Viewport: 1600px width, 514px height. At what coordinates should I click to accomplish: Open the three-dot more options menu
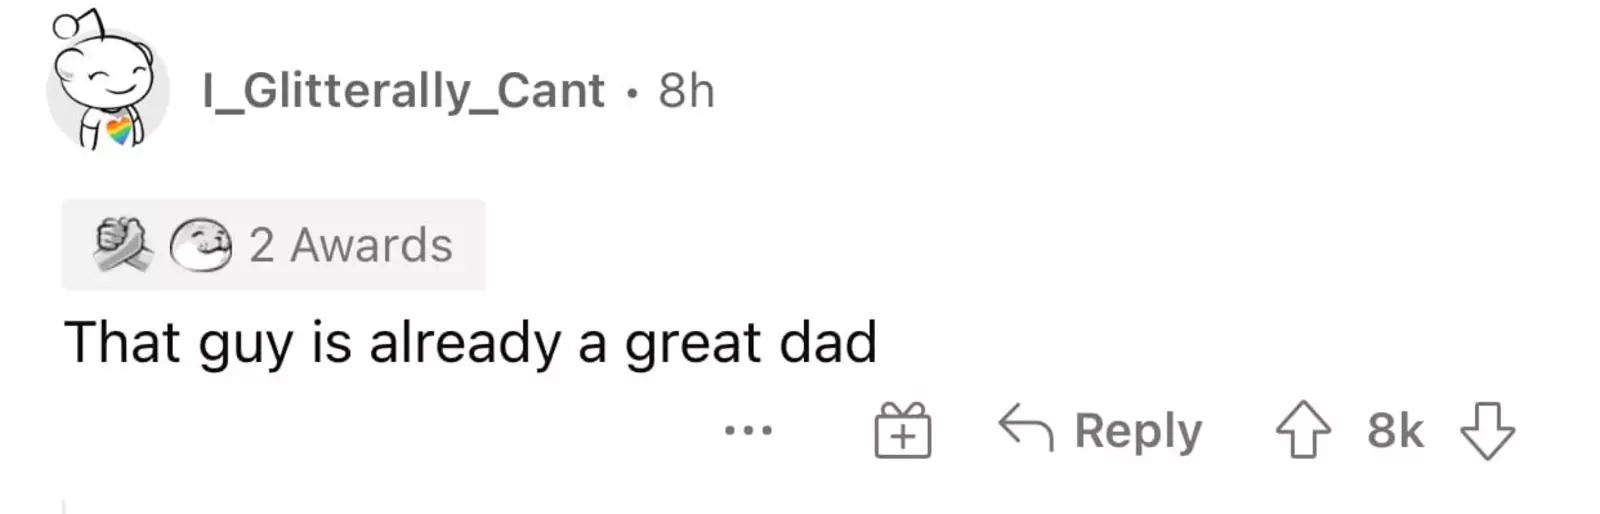coord(748,431)
